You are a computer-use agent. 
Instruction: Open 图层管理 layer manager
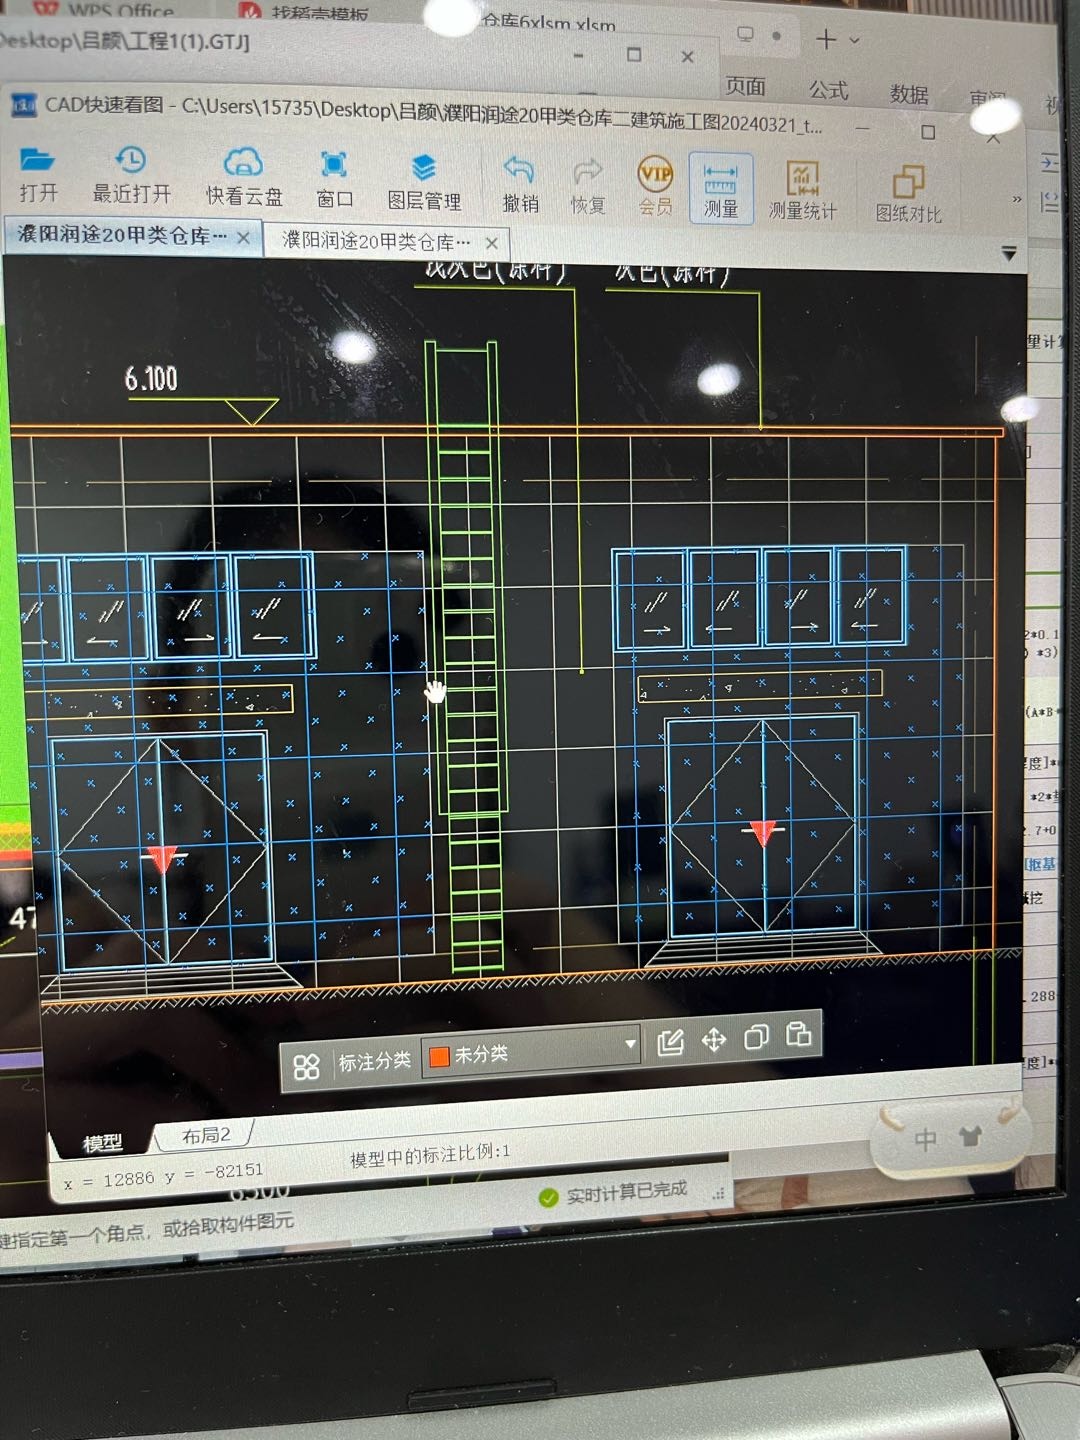pyautogui.click(x=424, y=183)
